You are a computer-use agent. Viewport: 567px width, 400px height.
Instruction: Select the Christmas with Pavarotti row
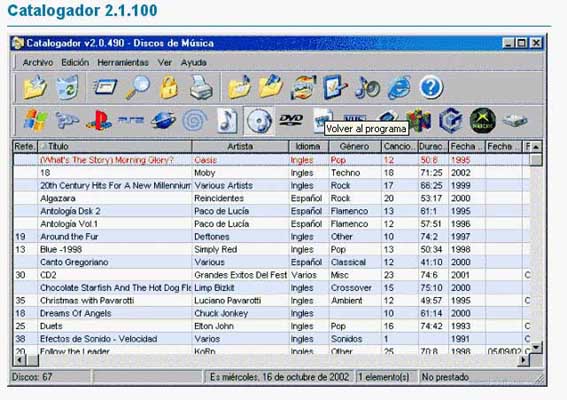pyautogui.click(x=272, y=301)
